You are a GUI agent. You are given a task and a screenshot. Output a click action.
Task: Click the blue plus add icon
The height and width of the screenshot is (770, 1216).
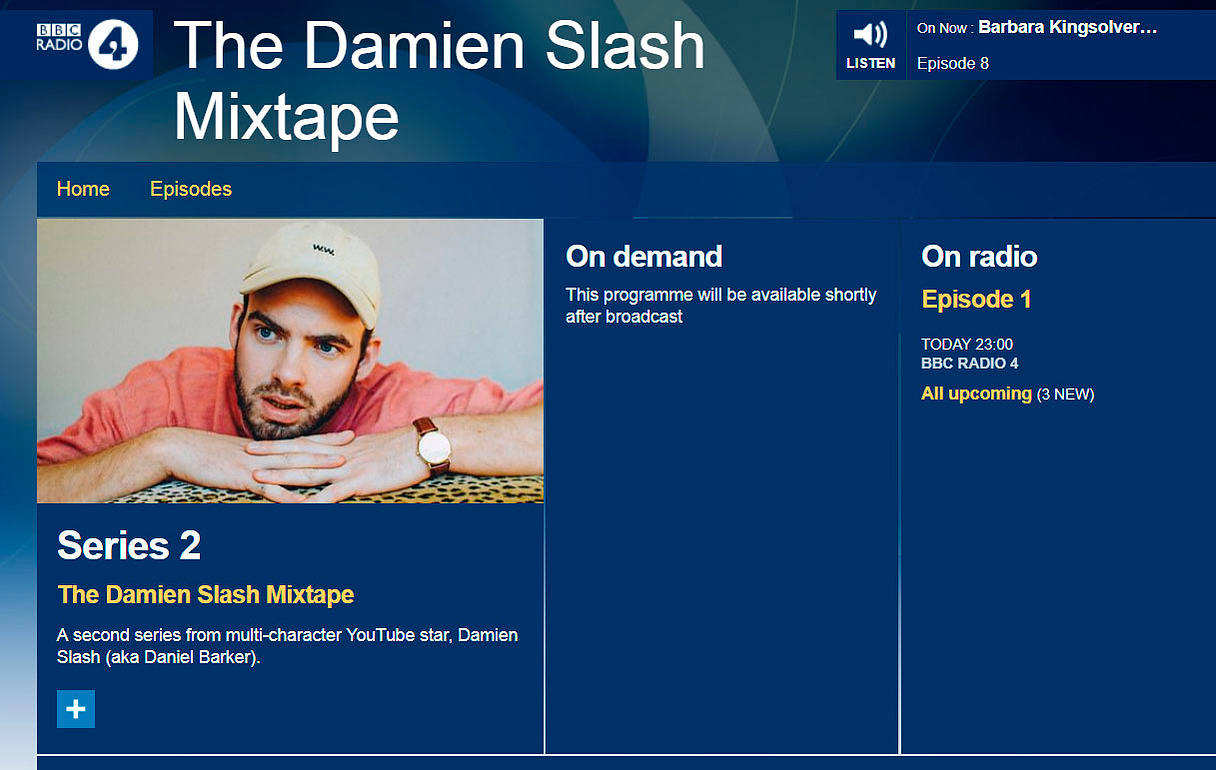76,709
